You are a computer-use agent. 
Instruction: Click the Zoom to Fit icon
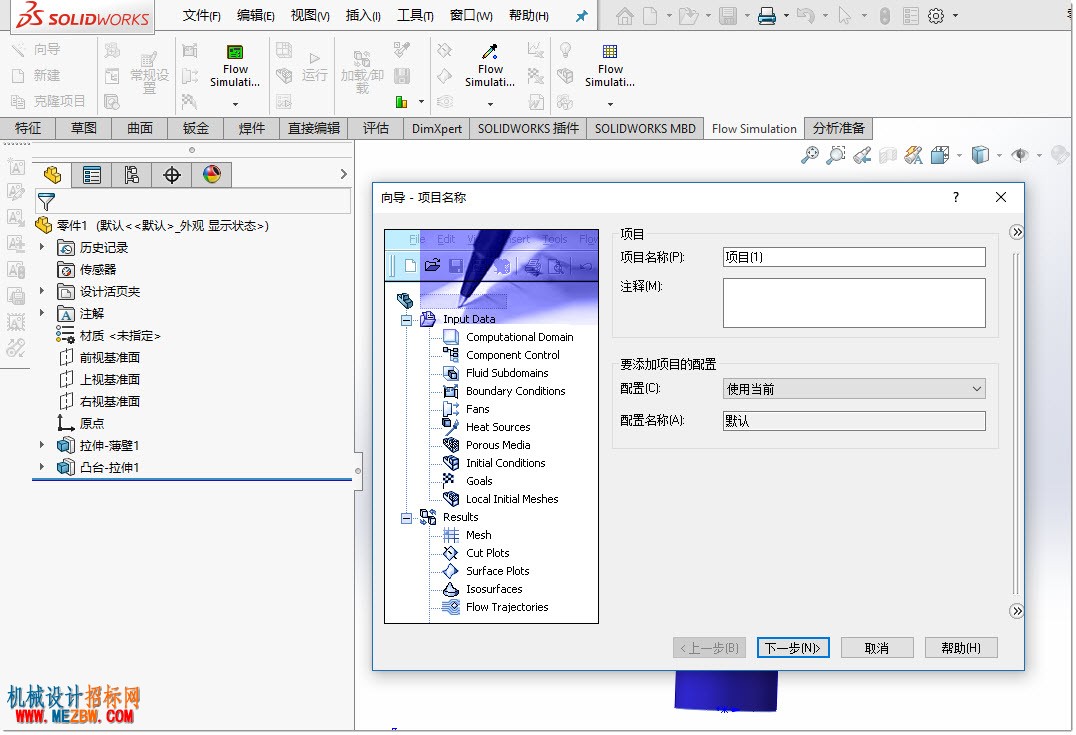tap(810, 155)
